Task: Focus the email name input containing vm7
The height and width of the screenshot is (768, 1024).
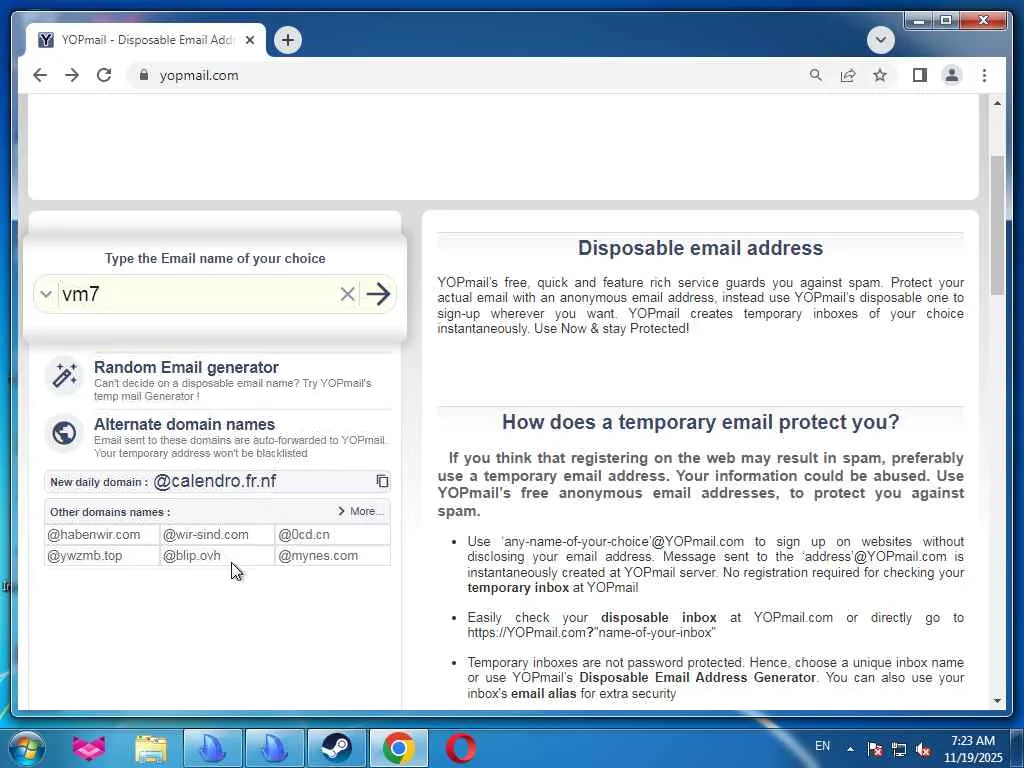Action: (x=197, y=294)
